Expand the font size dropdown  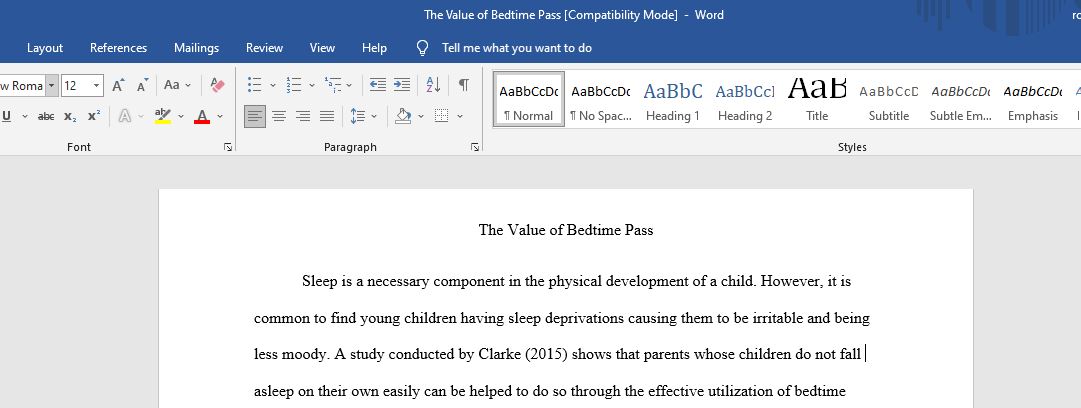97,85
